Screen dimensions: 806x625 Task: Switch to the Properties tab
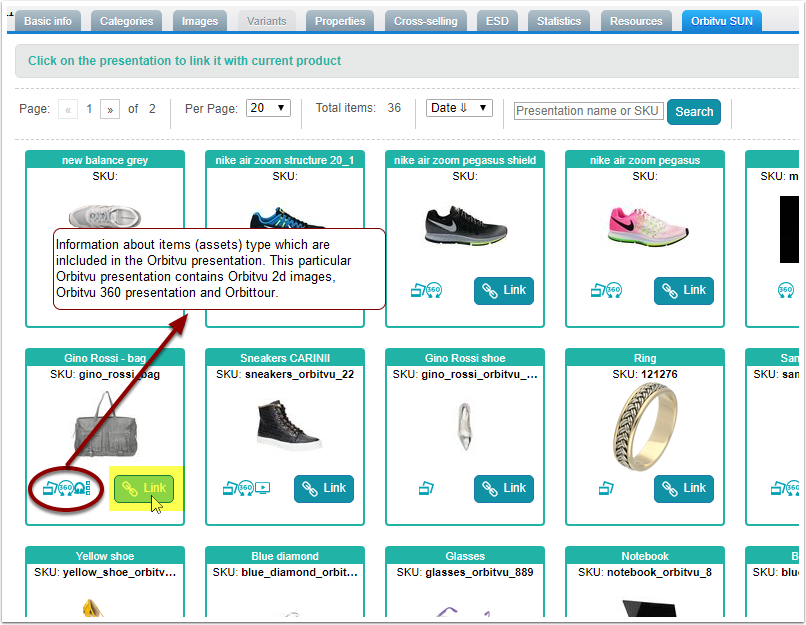point(340,21)
